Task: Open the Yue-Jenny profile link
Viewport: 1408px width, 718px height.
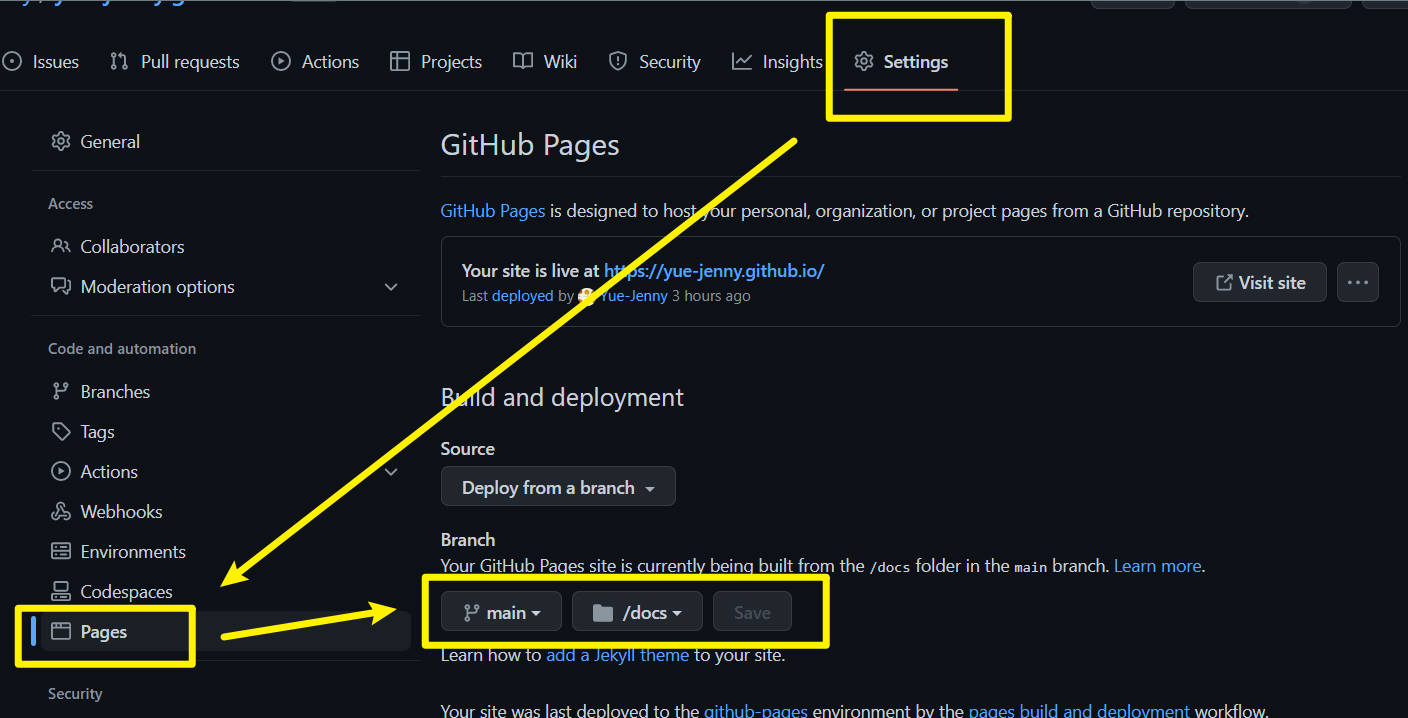Action: (x=633, y=296)
